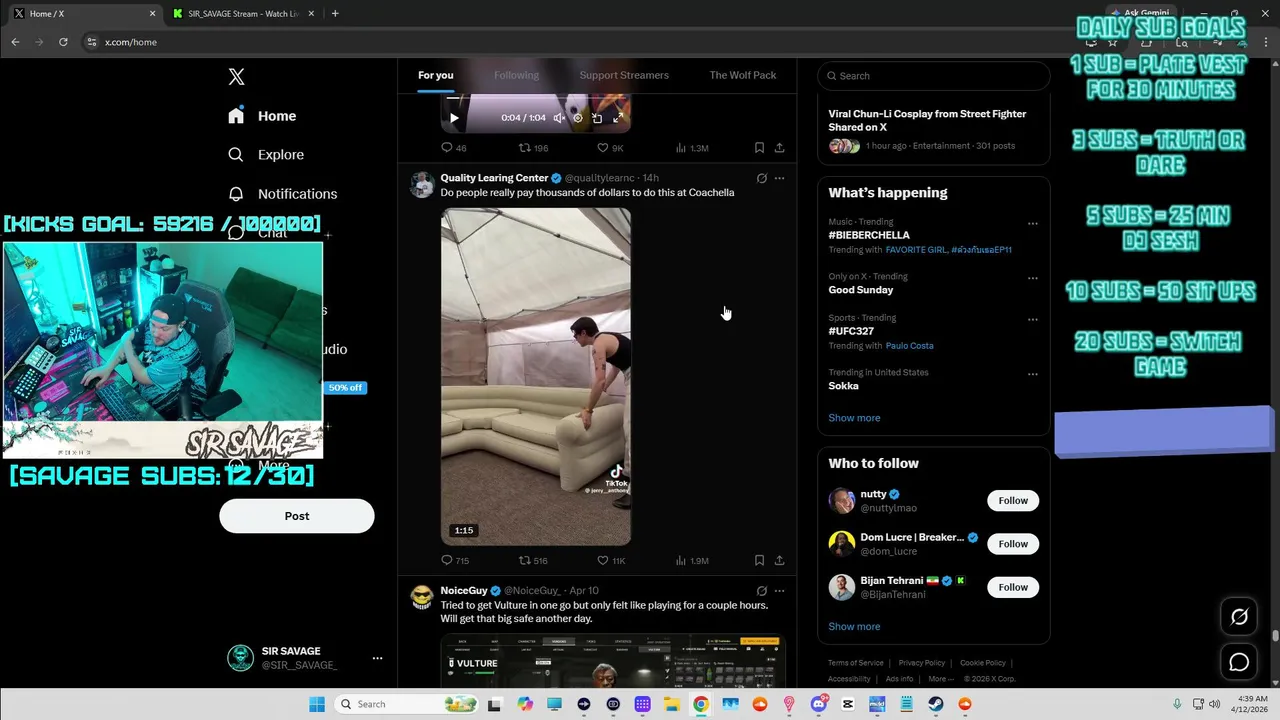Image resolution: width=1280 pixels, height=720 pixels.
Task: Expand top video to fullscreen
Action: tap(618, 118)
